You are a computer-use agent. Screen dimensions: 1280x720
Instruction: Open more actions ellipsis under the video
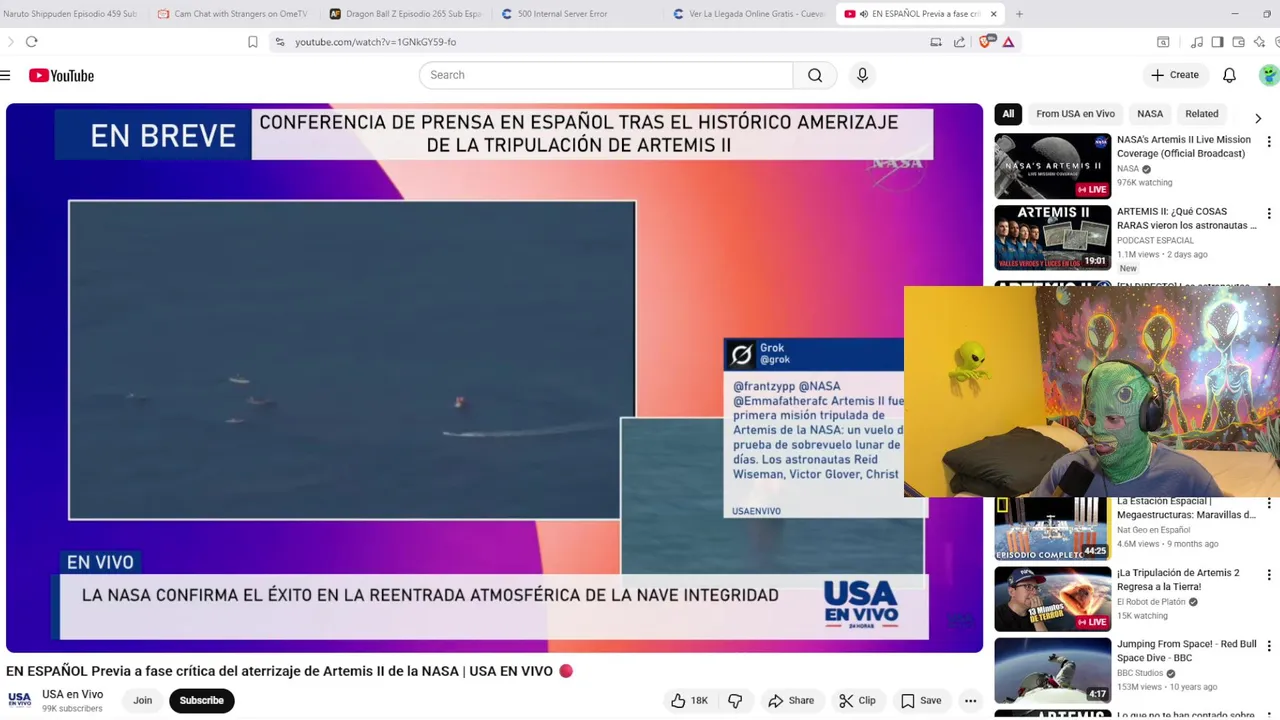coord(970,701)
